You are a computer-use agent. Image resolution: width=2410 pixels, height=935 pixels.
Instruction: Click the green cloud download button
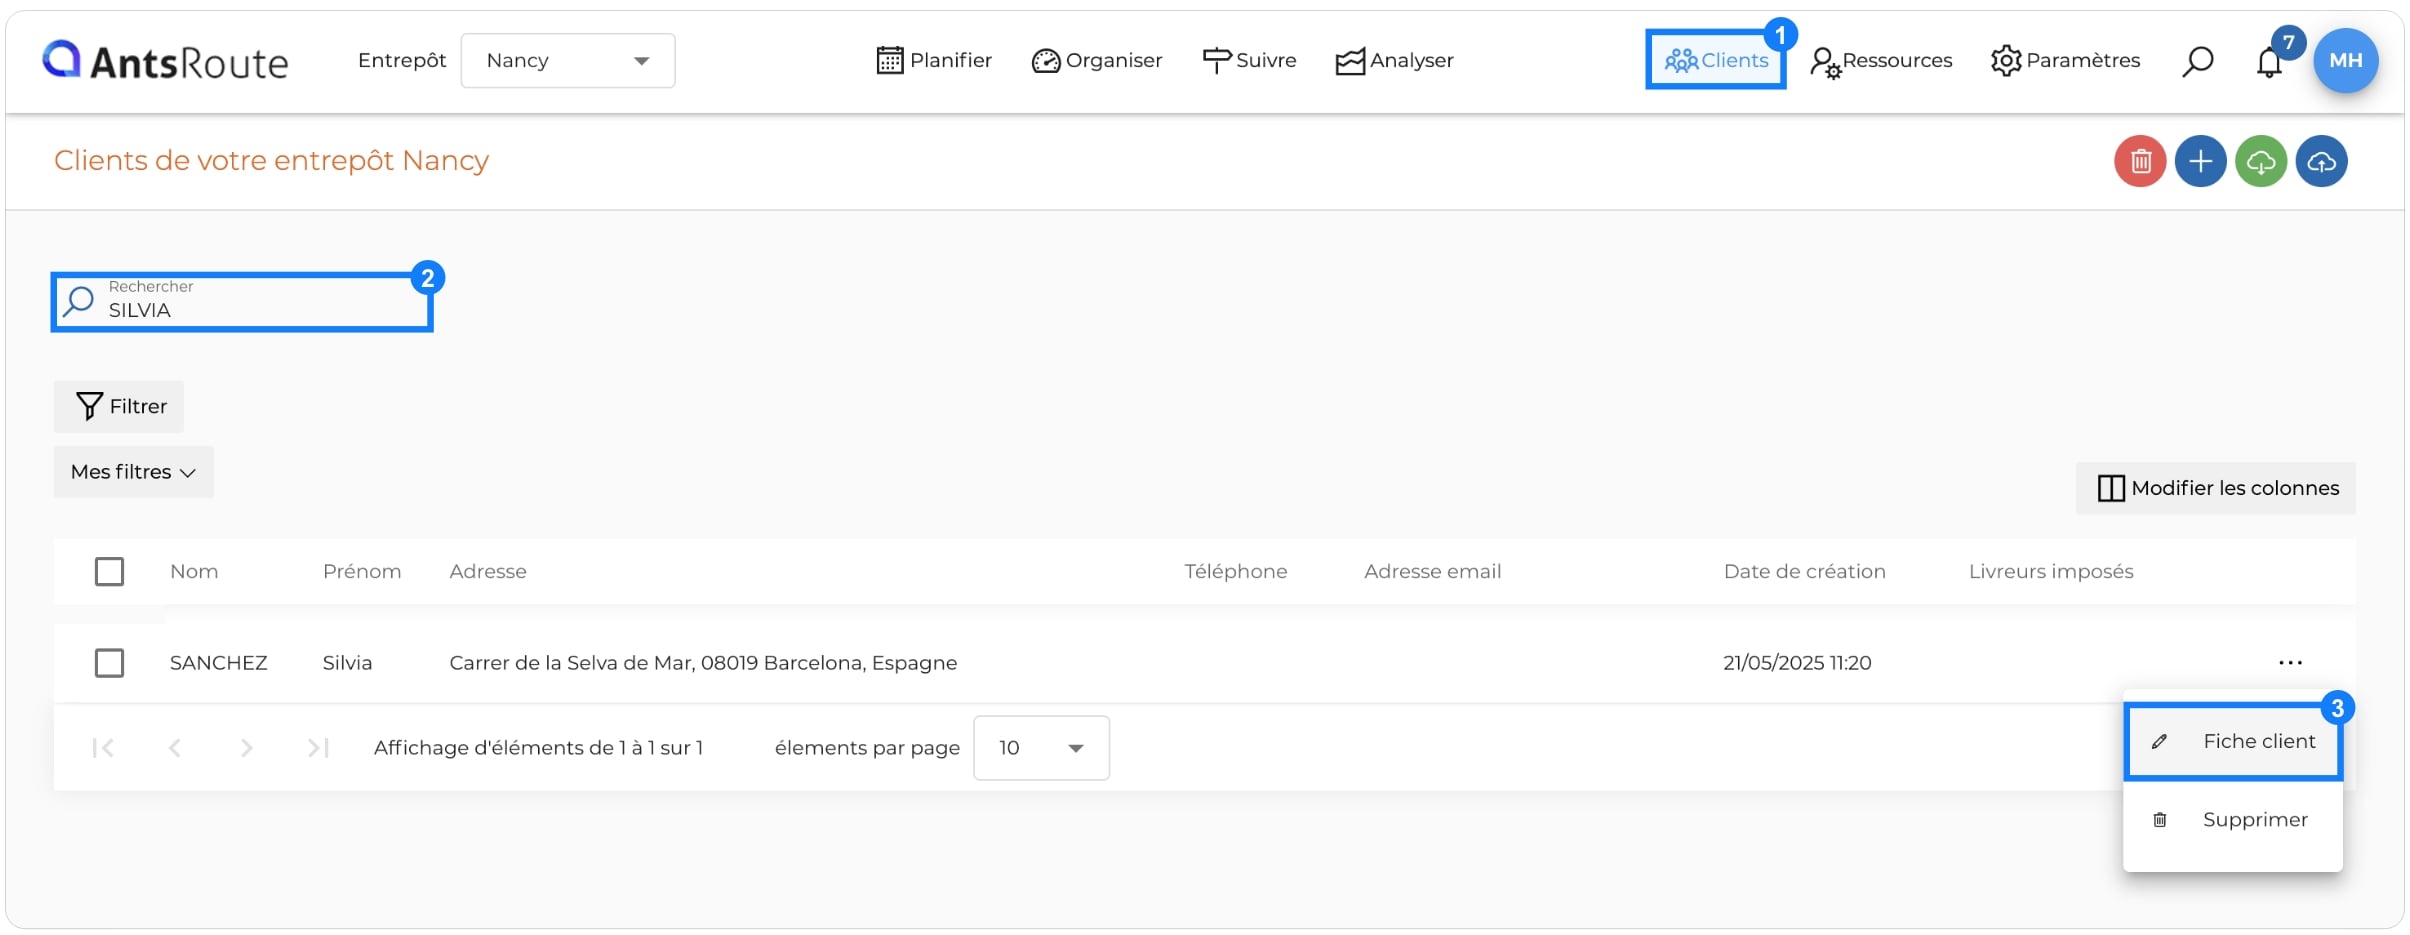2261,161
